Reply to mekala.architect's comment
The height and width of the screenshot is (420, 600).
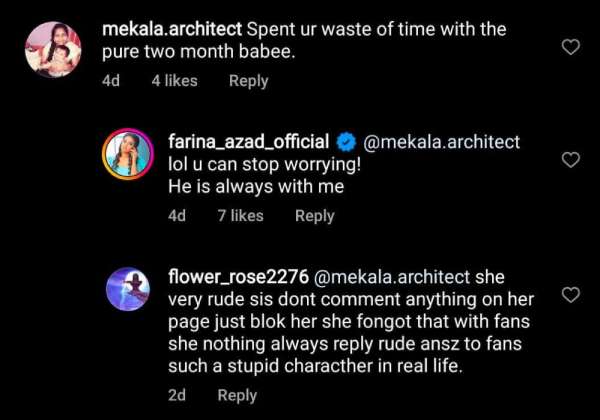(x=248, y=81)
